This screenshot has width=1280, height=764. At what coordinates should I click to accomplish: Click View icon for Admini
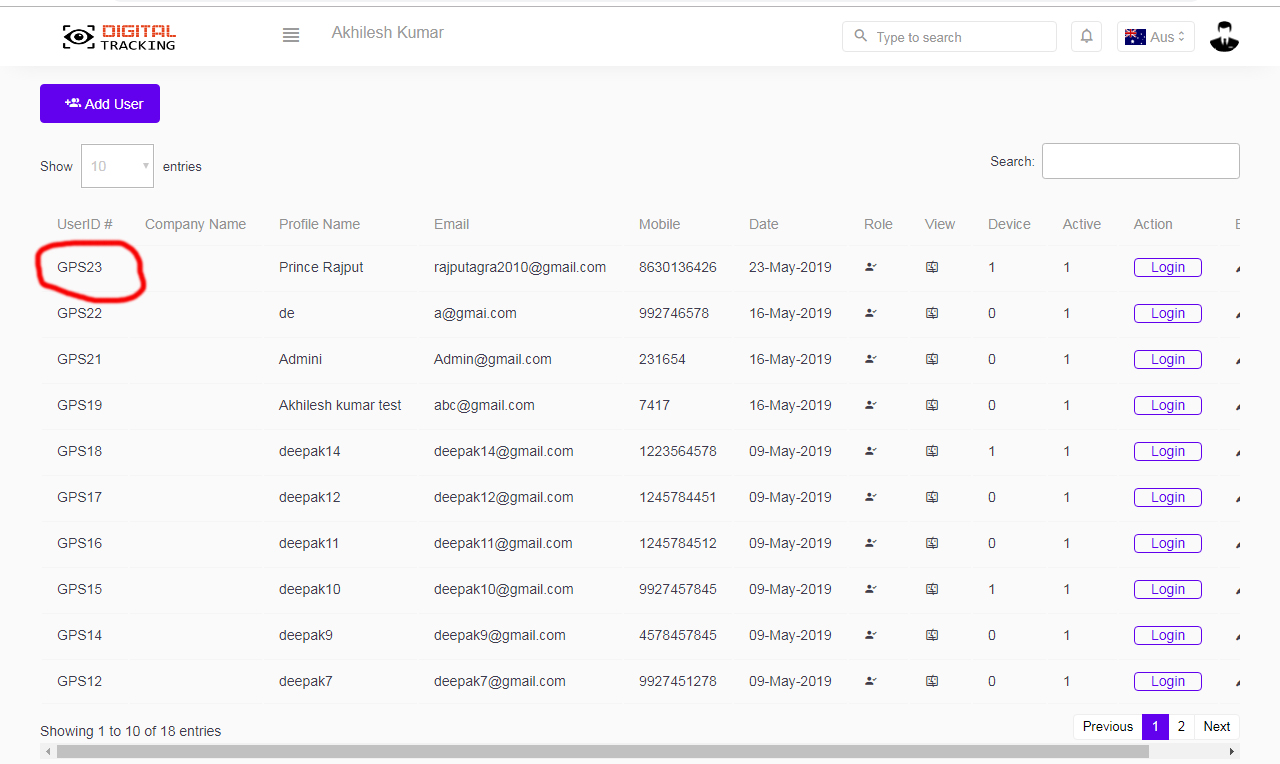pos(932,359)
